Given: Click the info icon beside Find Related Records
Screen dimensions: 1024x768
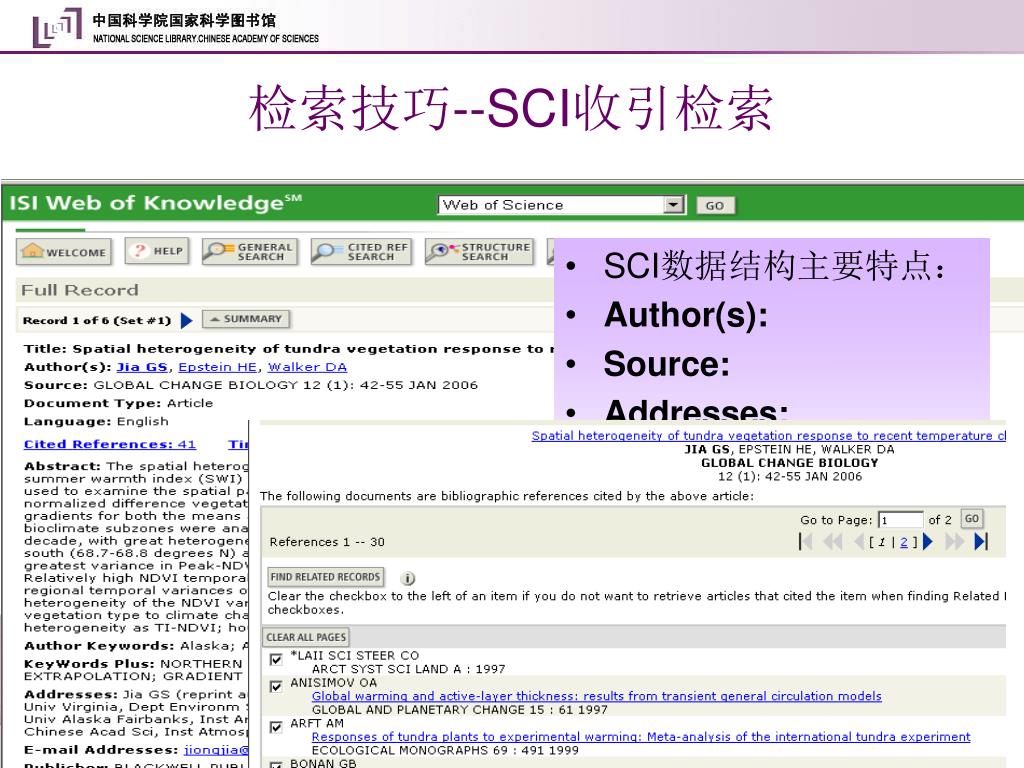Looking at the screenshot, I should pos(408,578).
